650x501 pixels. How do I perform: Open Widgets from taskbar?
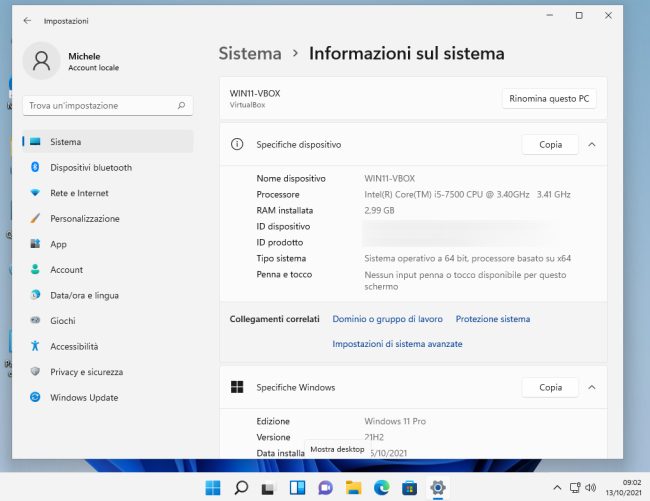(x=297, y=488)
